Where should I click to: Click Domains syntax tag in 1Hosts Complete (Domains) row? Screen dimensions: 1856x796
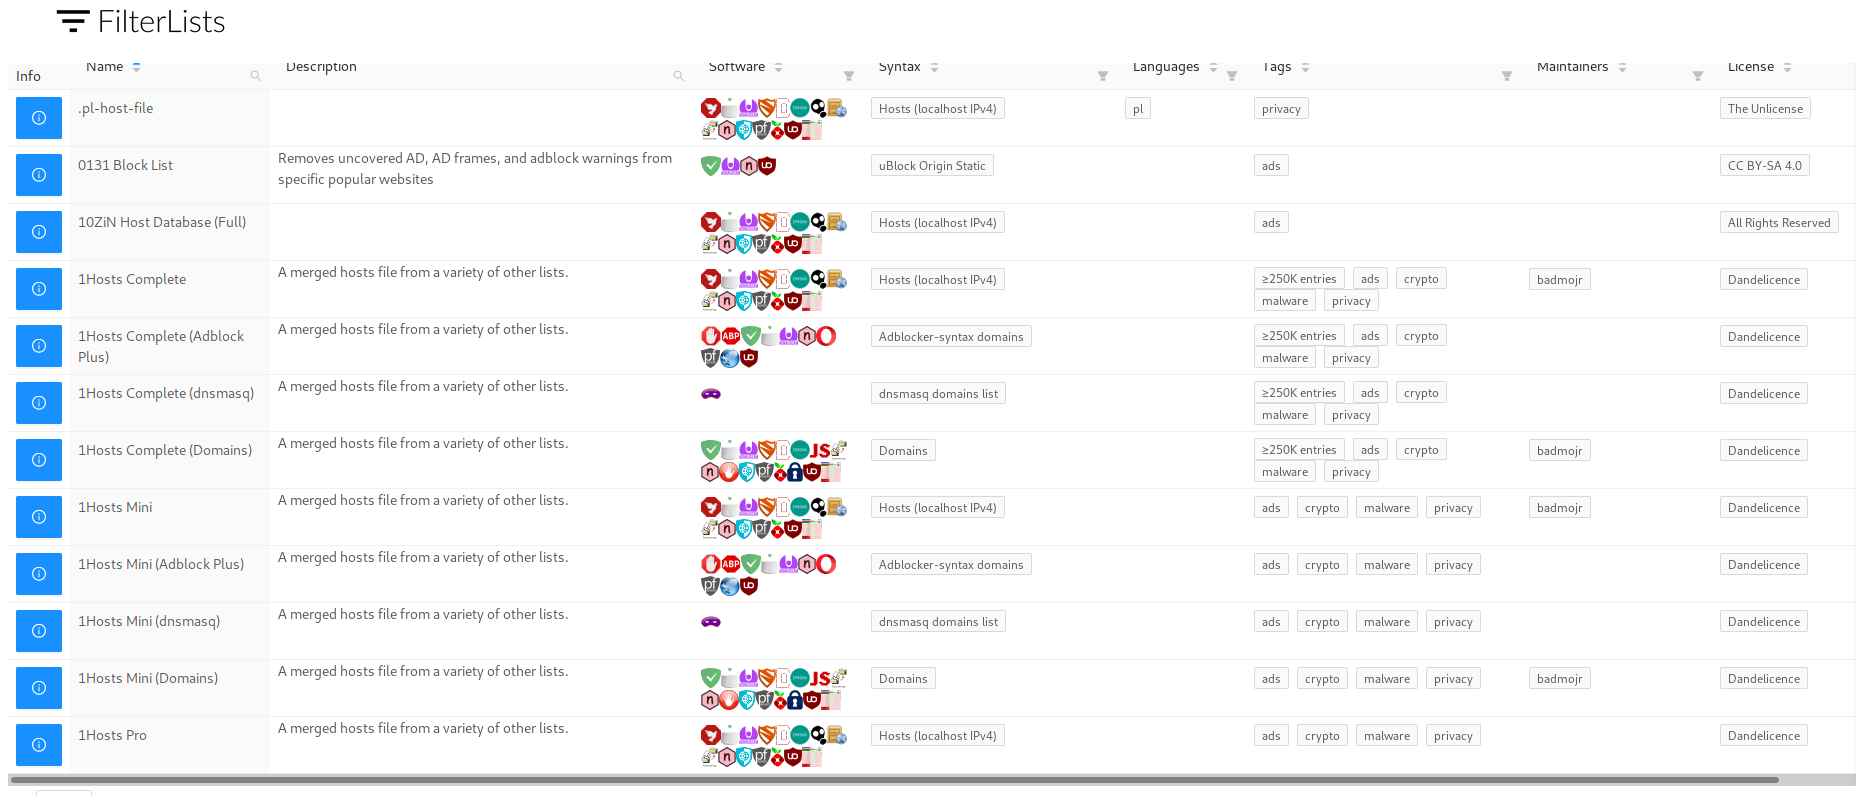[x=903, y=451]
